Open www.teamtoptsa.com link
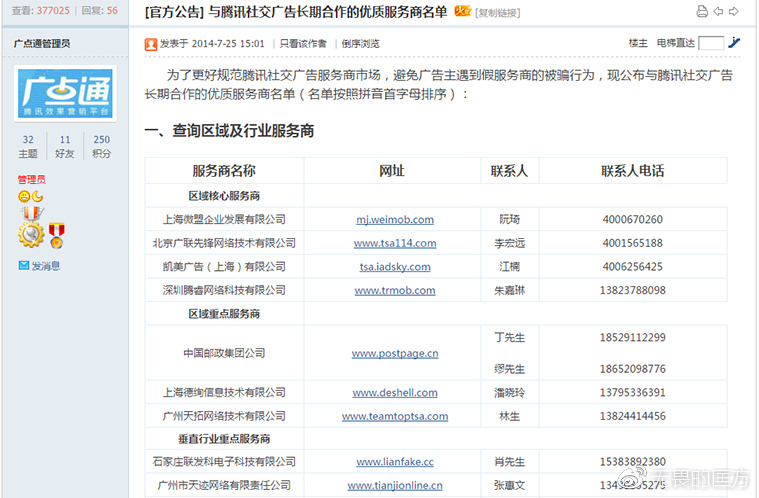Image resolution: width=759 pixels, height=498 pixels. click(395, 416)
